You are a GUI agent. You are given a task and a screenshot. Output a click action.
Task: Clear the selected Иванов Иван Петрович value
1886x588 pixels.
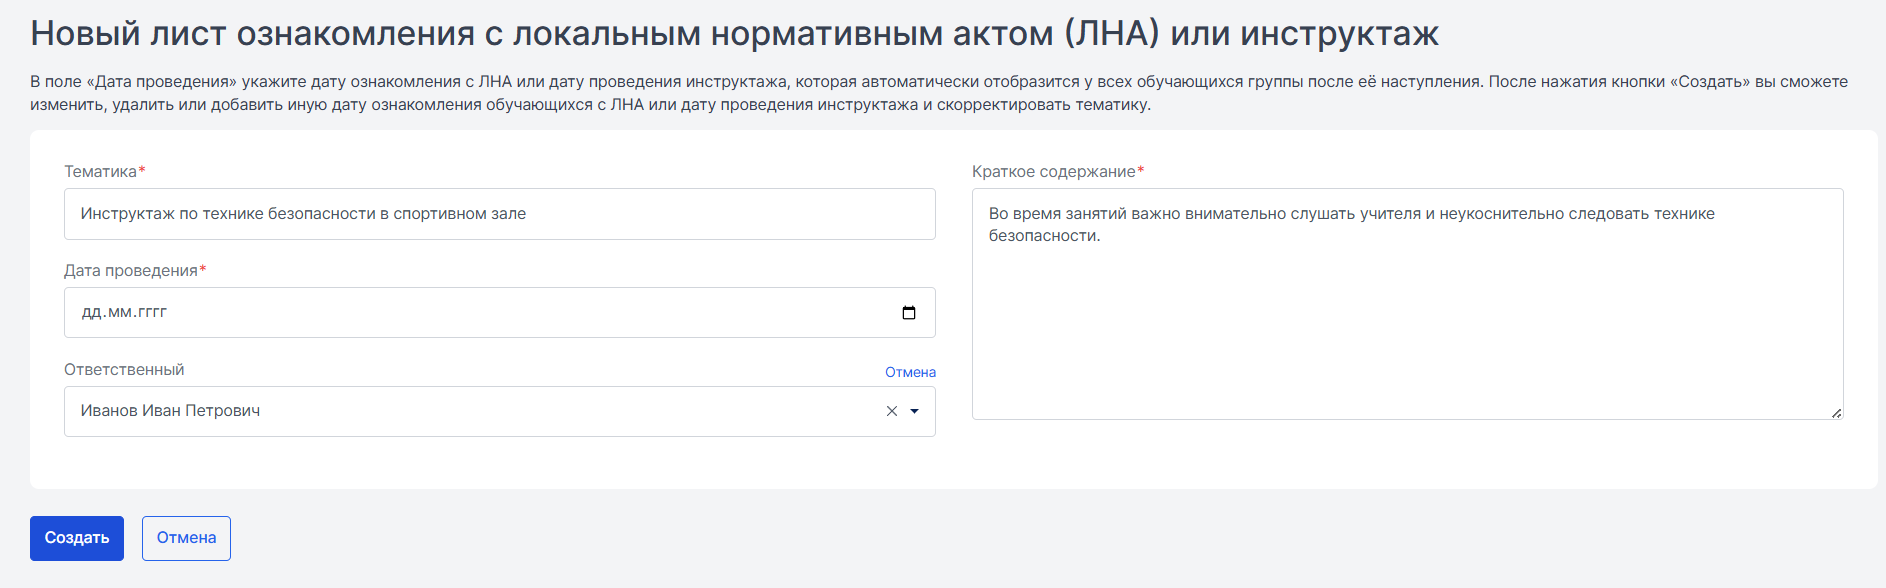[892, 411]
